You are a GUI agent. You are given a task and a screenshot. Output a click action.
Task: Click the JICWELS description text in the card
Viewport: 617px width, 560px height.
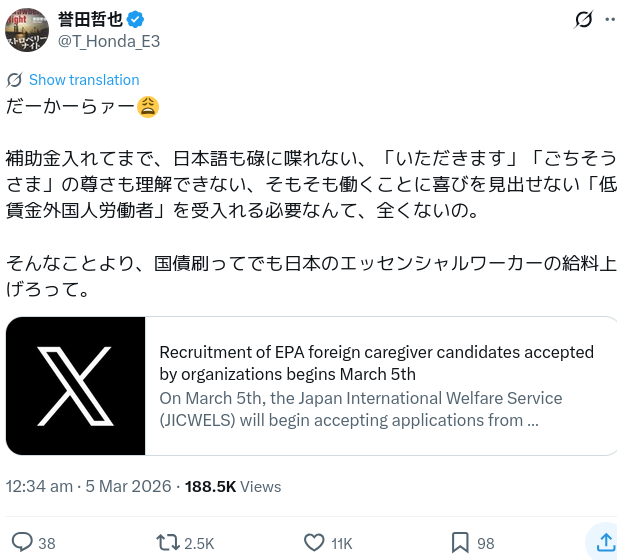coord(360,409)
